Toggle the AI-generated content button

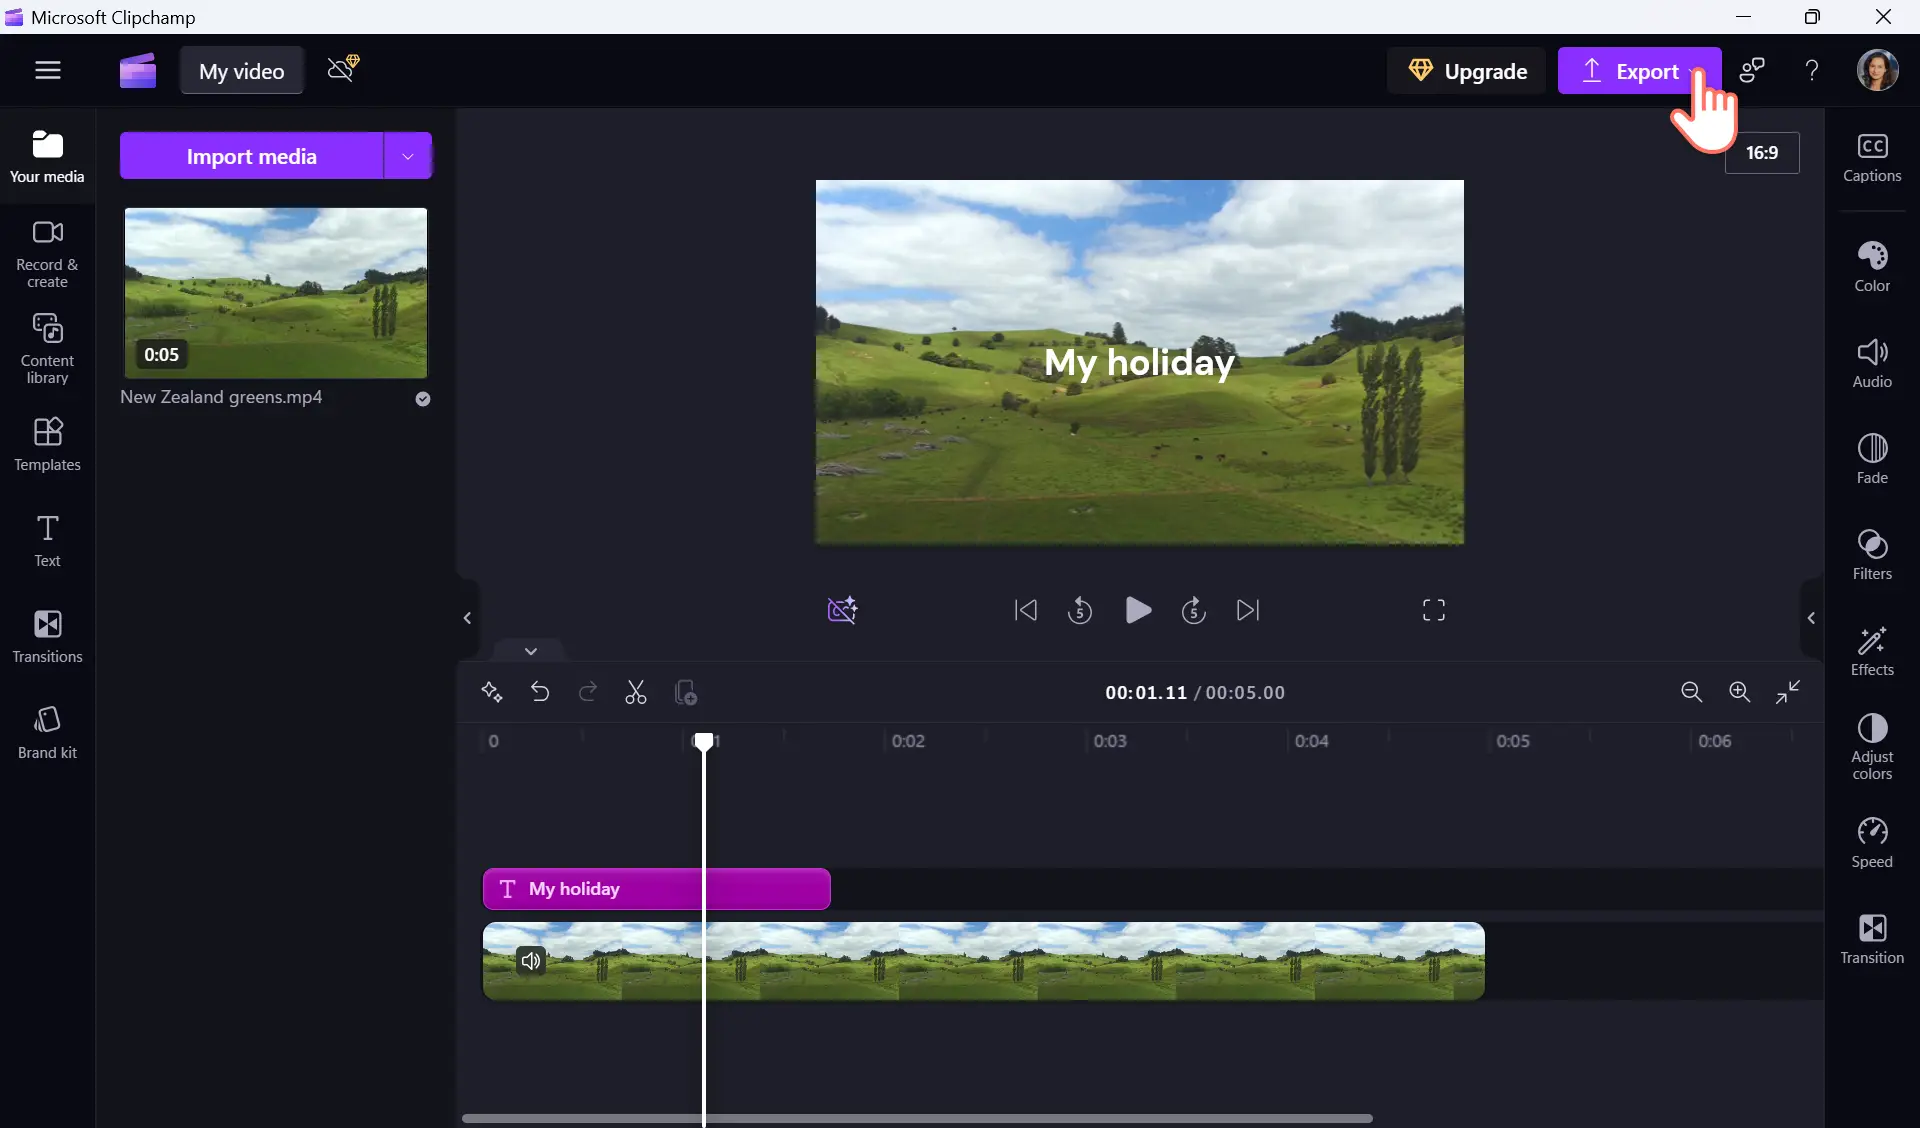[842, 608]
